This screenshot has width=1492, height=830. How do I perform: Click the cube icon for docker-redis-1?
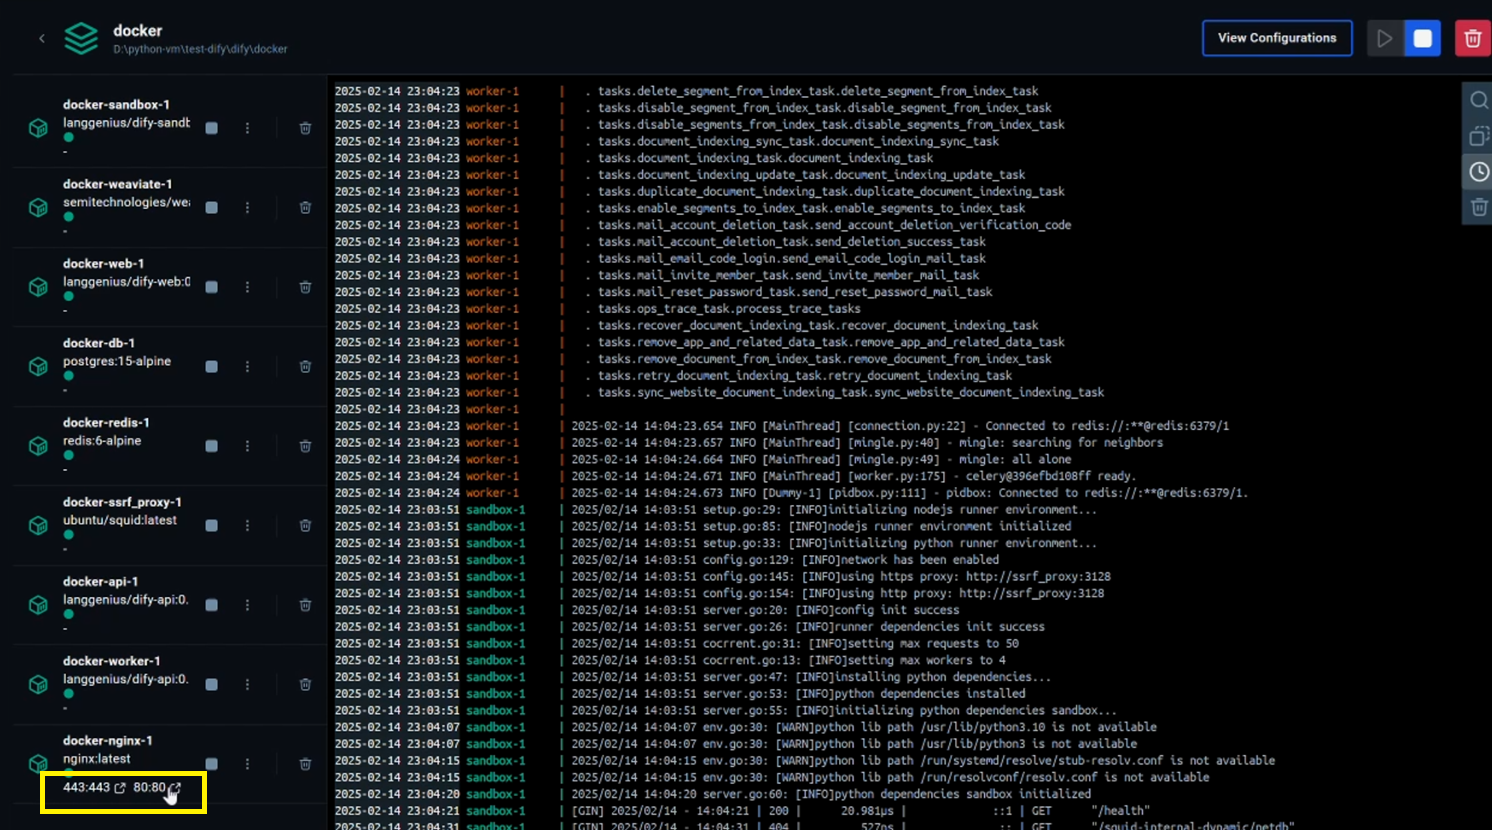click(38, 446)
